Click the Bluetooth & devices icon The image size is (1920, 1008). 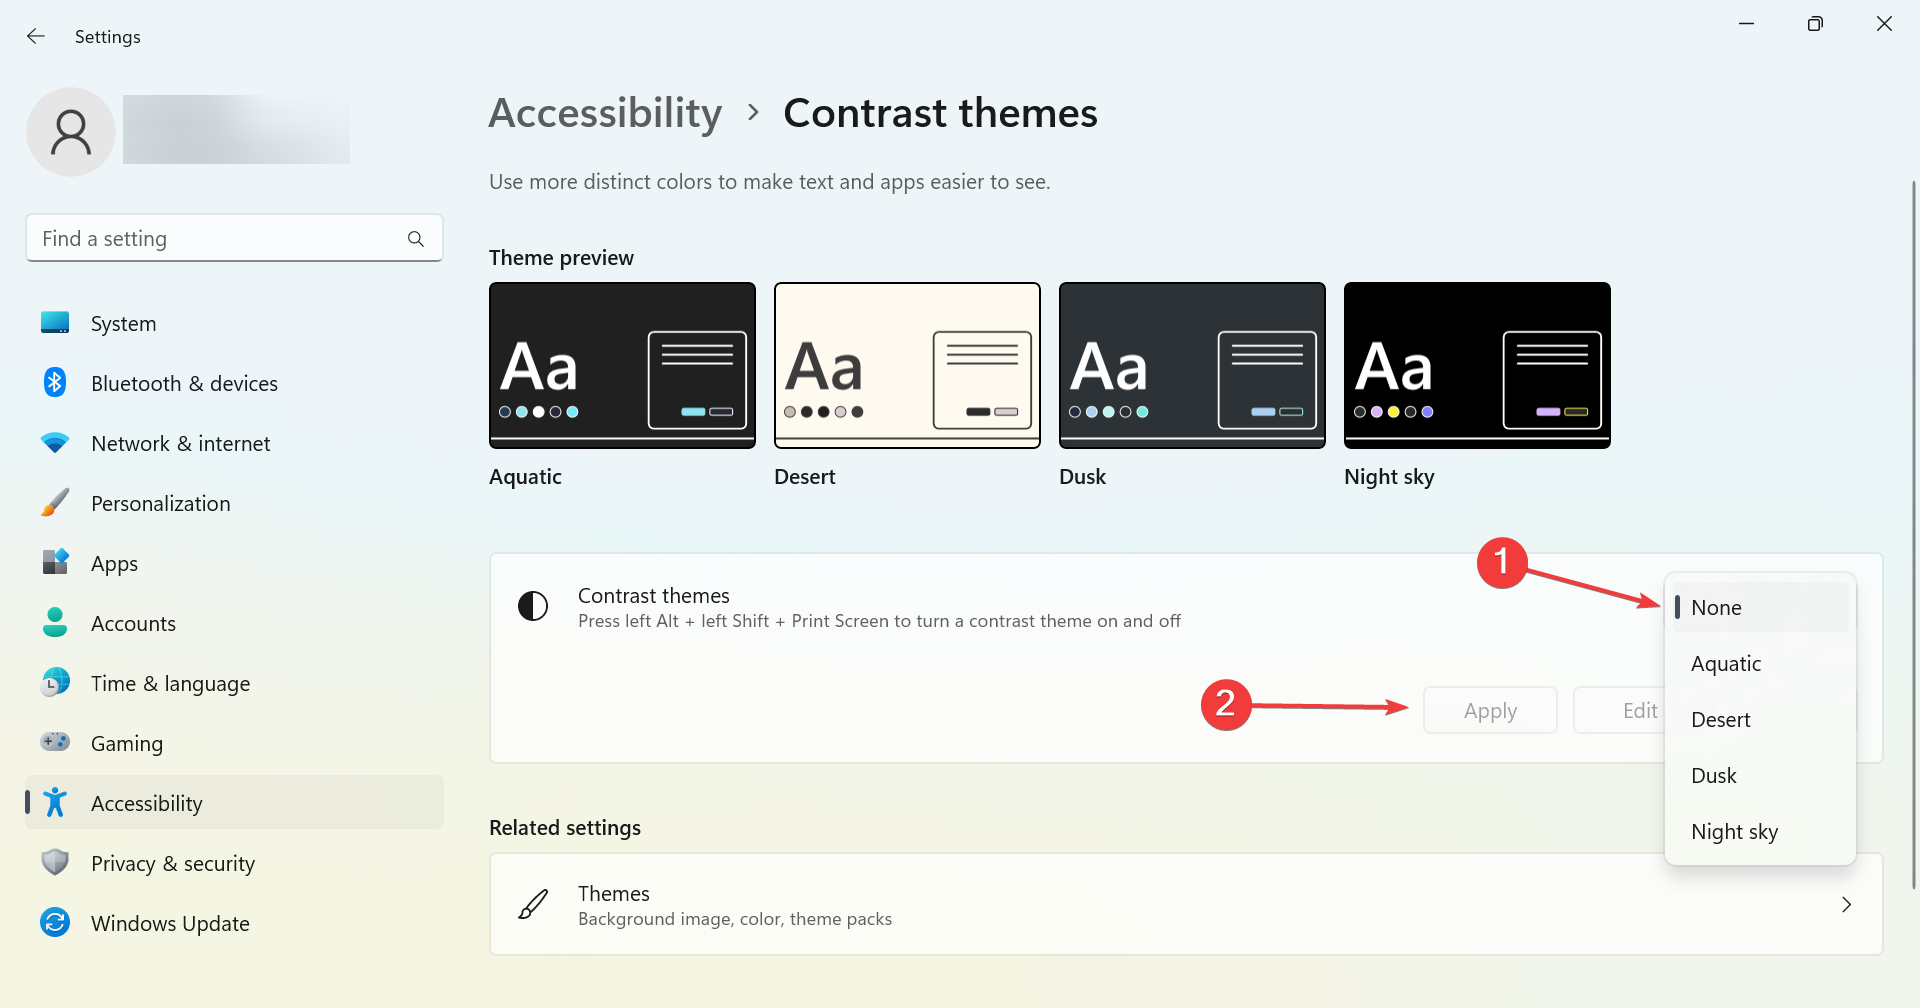point(55,383)
